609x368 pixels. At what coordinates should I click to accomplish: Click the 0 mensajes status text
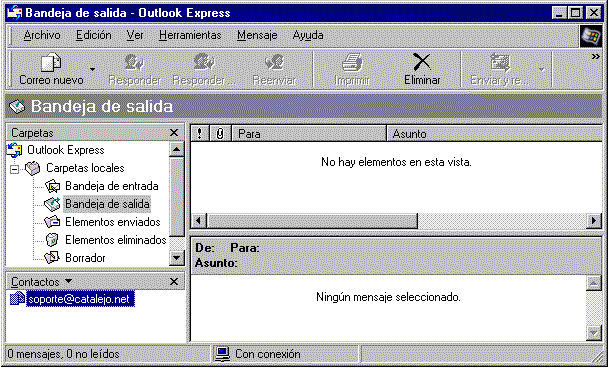(x=63, y=354)
